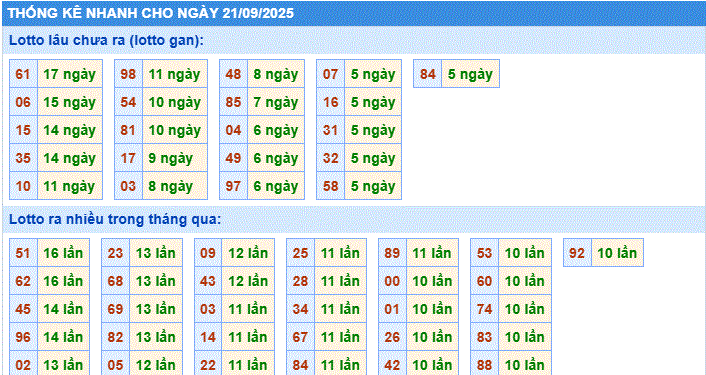Click the "13 lần" cell beside 82

point(156,337)
